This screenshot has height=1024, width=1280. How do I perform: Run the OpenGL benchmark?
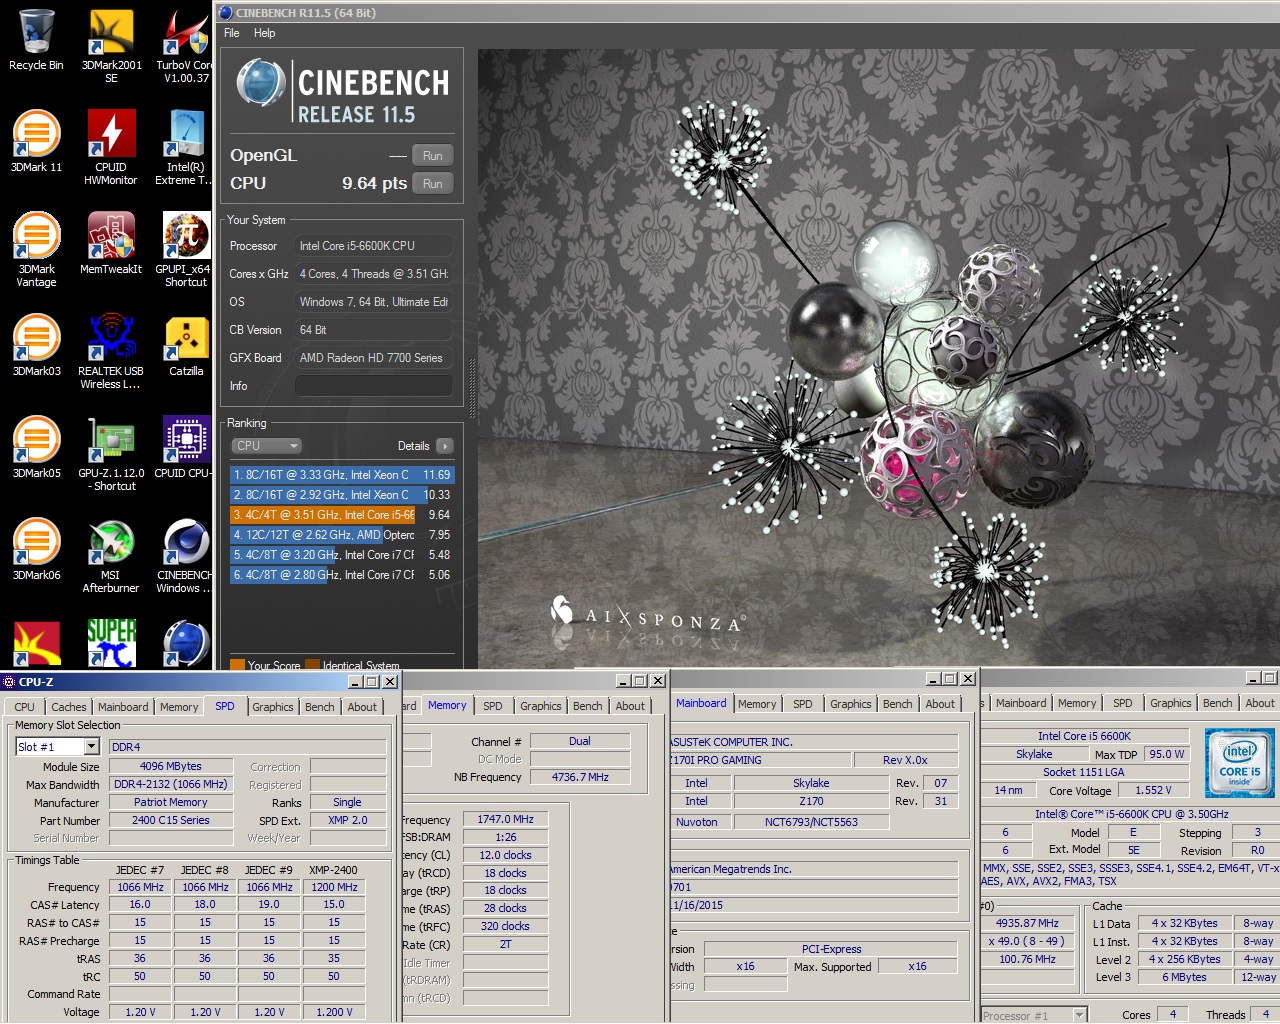[x=432, y=156]
